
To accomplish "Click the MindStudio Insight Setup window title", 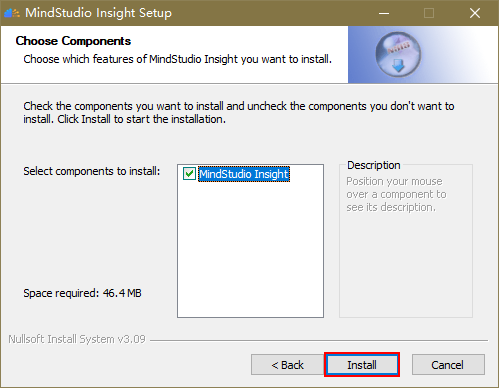I will [x=98, y=13].
